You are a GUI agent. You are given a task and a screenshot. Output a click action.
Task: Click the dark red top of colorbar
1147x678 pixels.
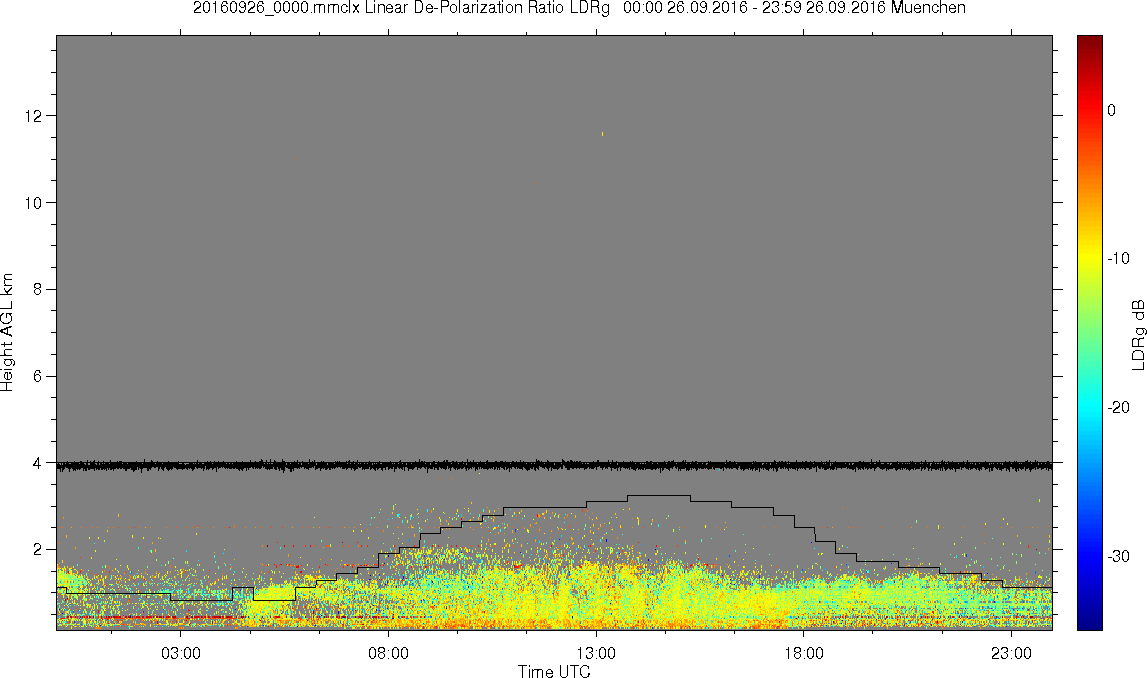(x=1089, y=42)
